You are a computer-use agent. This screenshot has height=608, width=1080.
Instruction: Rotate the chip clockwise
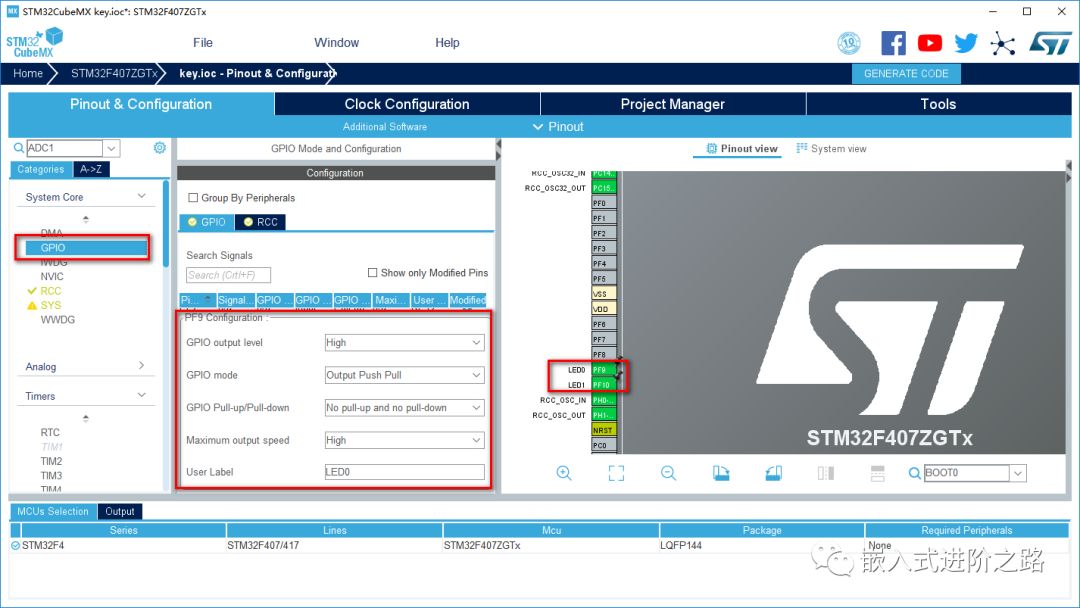720,473
